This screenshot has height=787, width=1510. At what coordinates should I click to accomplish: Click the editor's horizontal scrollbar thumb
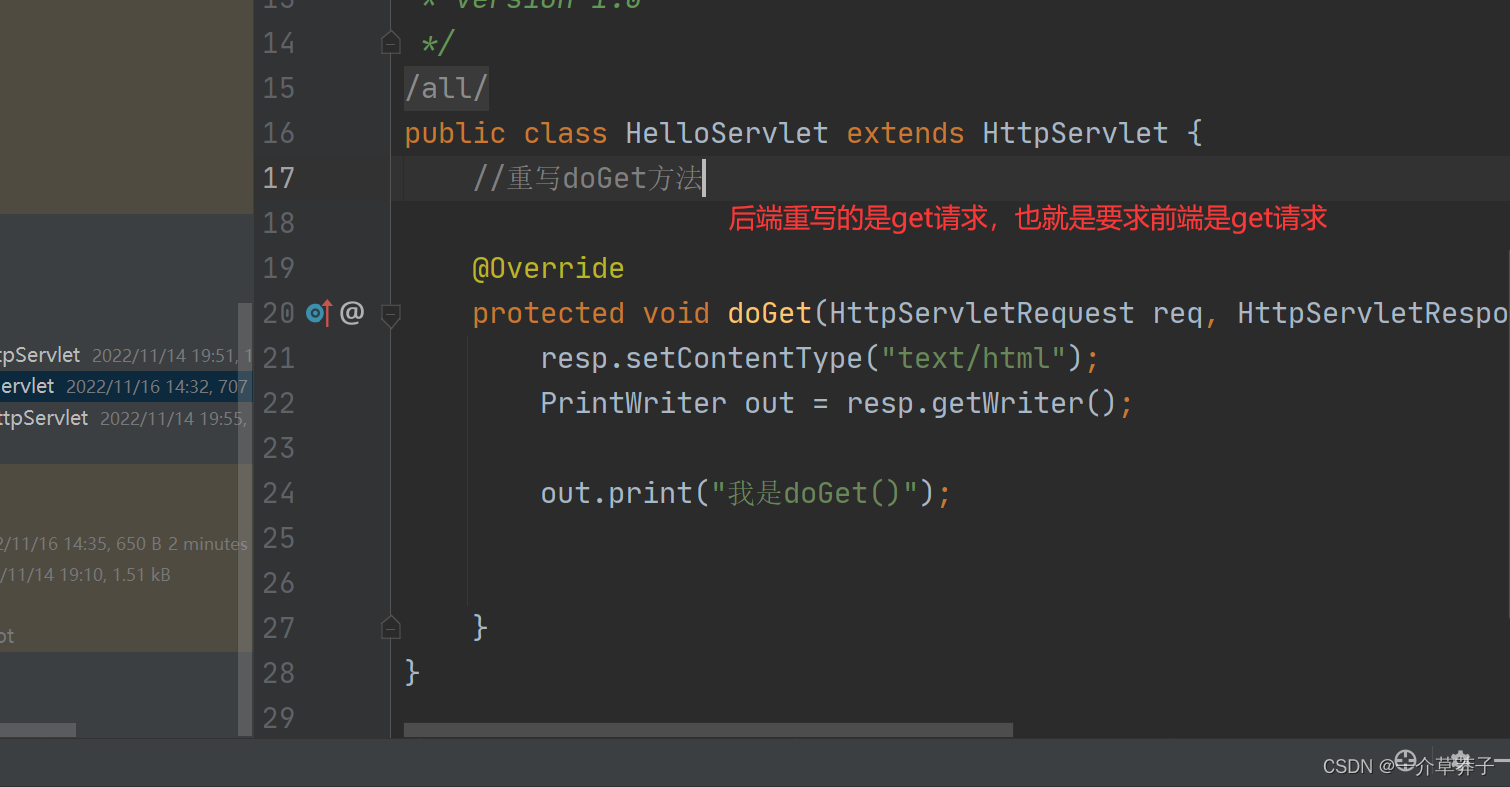click(x=708, y=730)
